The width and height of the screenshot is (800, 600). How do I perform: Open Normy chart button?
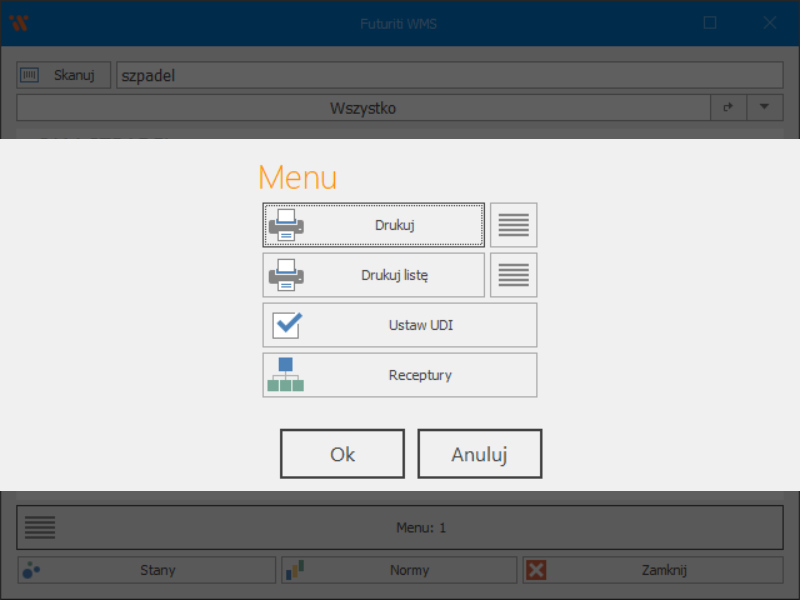coord(399,570)
